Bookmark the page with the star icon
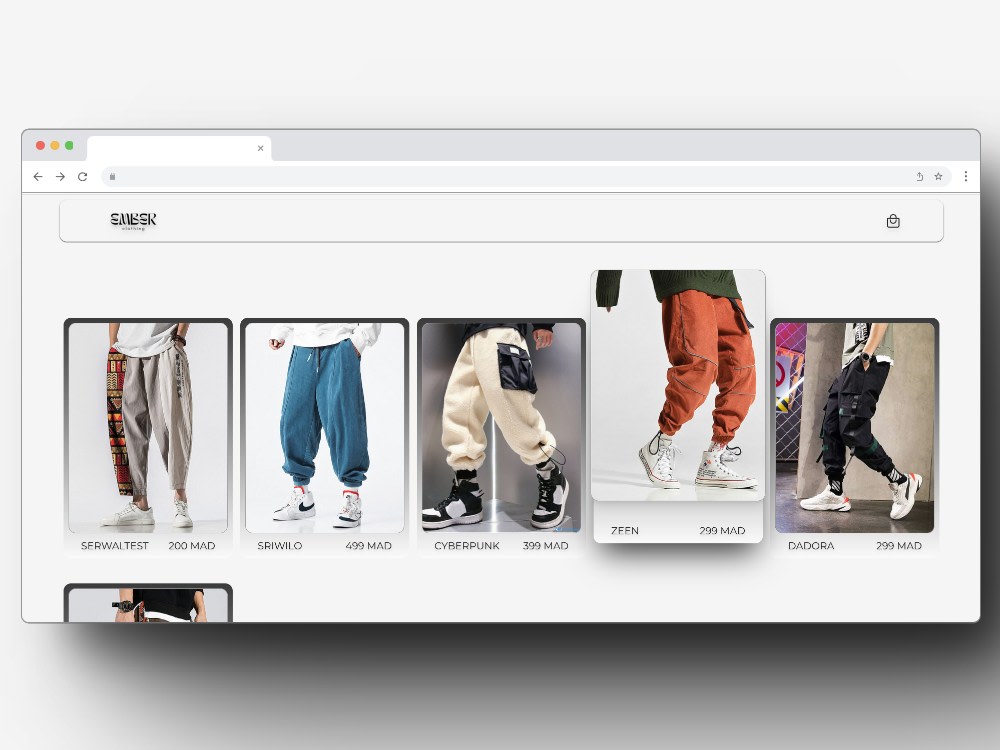 click(x=940, y=176)
